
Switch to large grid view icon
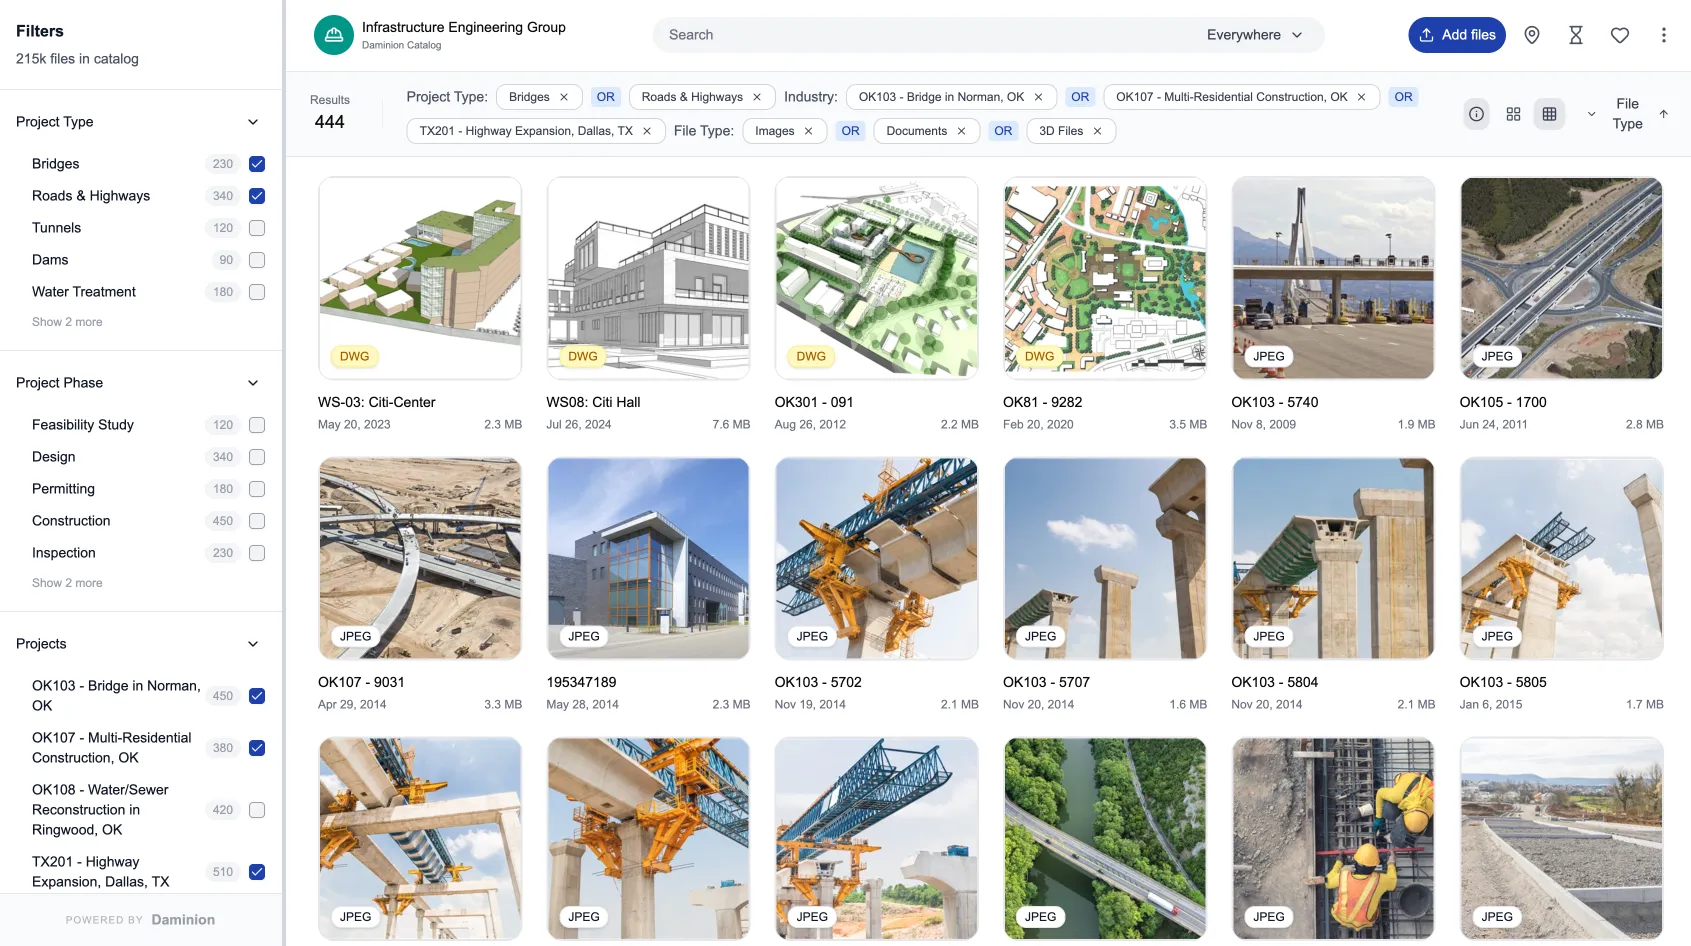(x=1513, y=114)
